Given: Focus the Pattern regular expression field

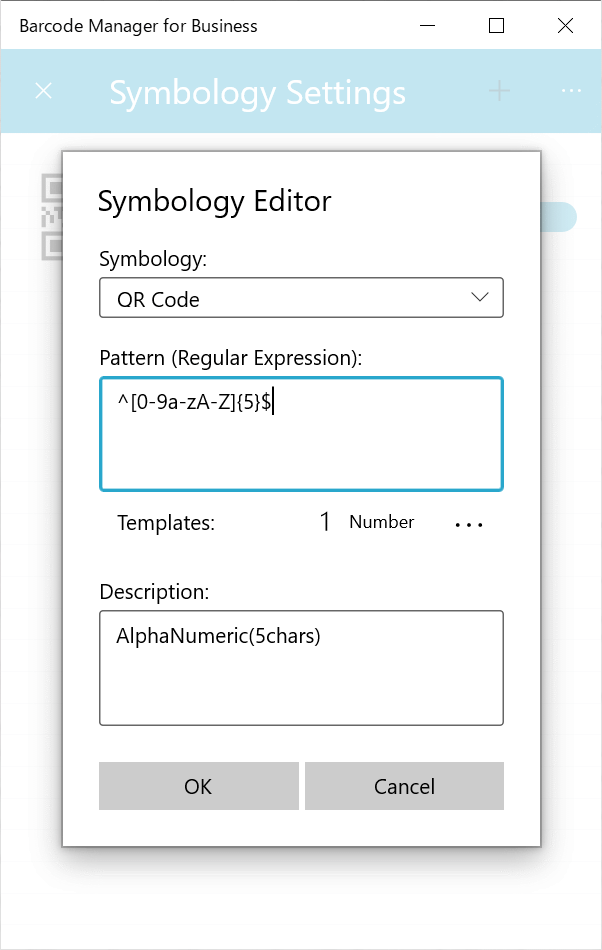Looking at the screenshot, I should (302, 434).
